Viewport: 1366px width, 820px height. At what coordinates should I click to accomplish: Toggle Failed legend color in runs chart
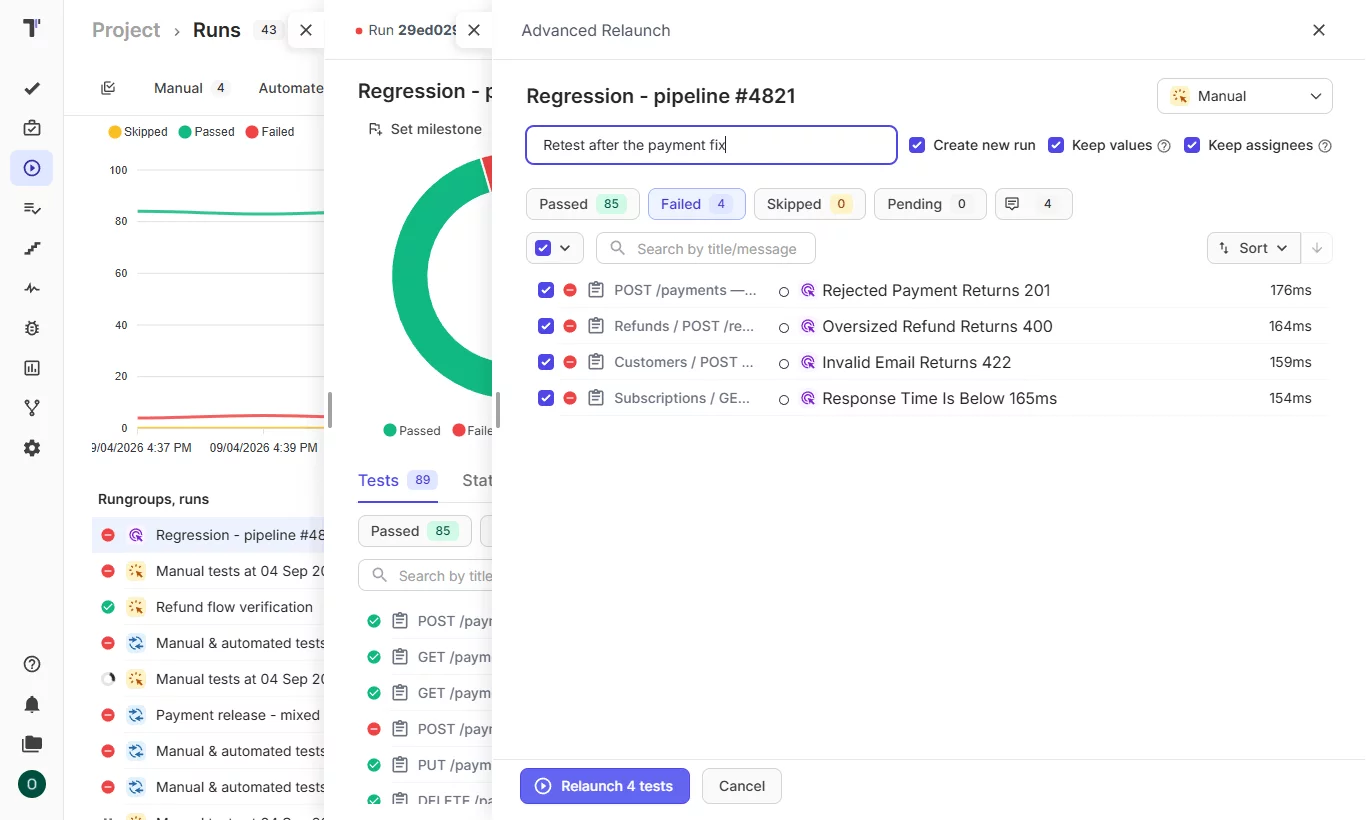tap(252, 131)
